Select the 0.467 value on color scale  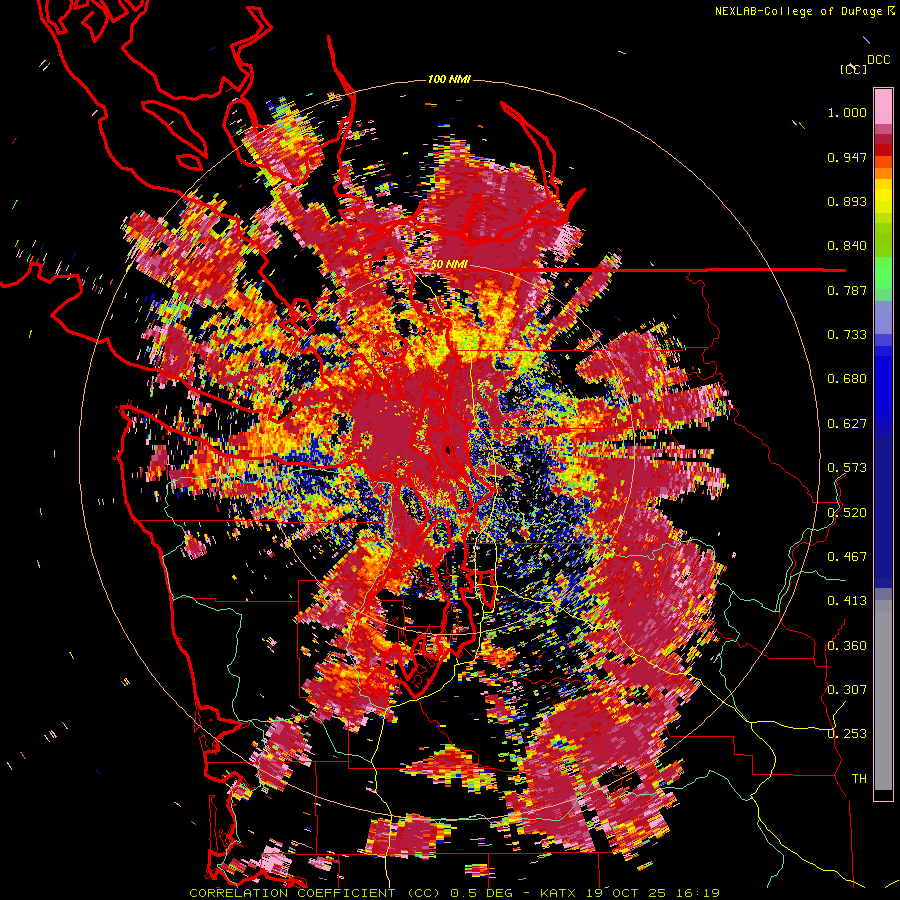[x=847, y=557]
